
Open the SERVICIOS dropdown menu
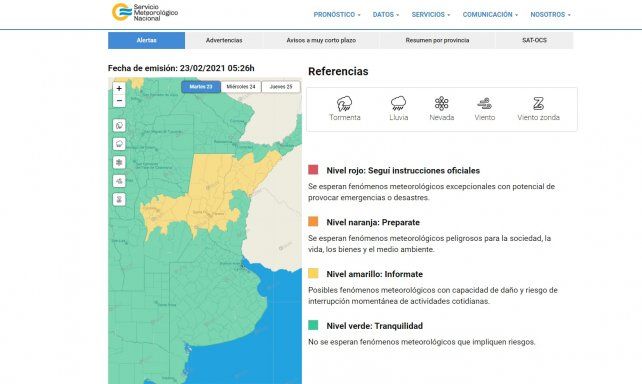pyautogui.click(x=431, y=15)
